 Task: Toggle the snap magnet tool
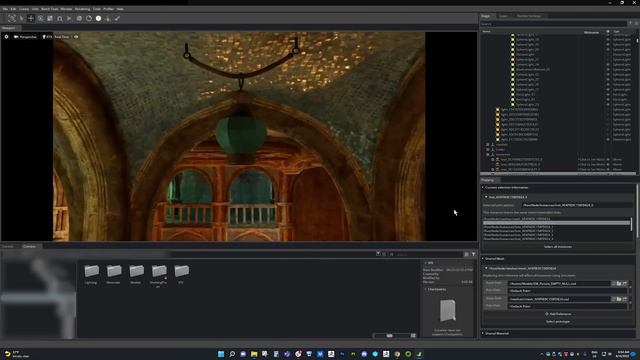pos(60,18)
